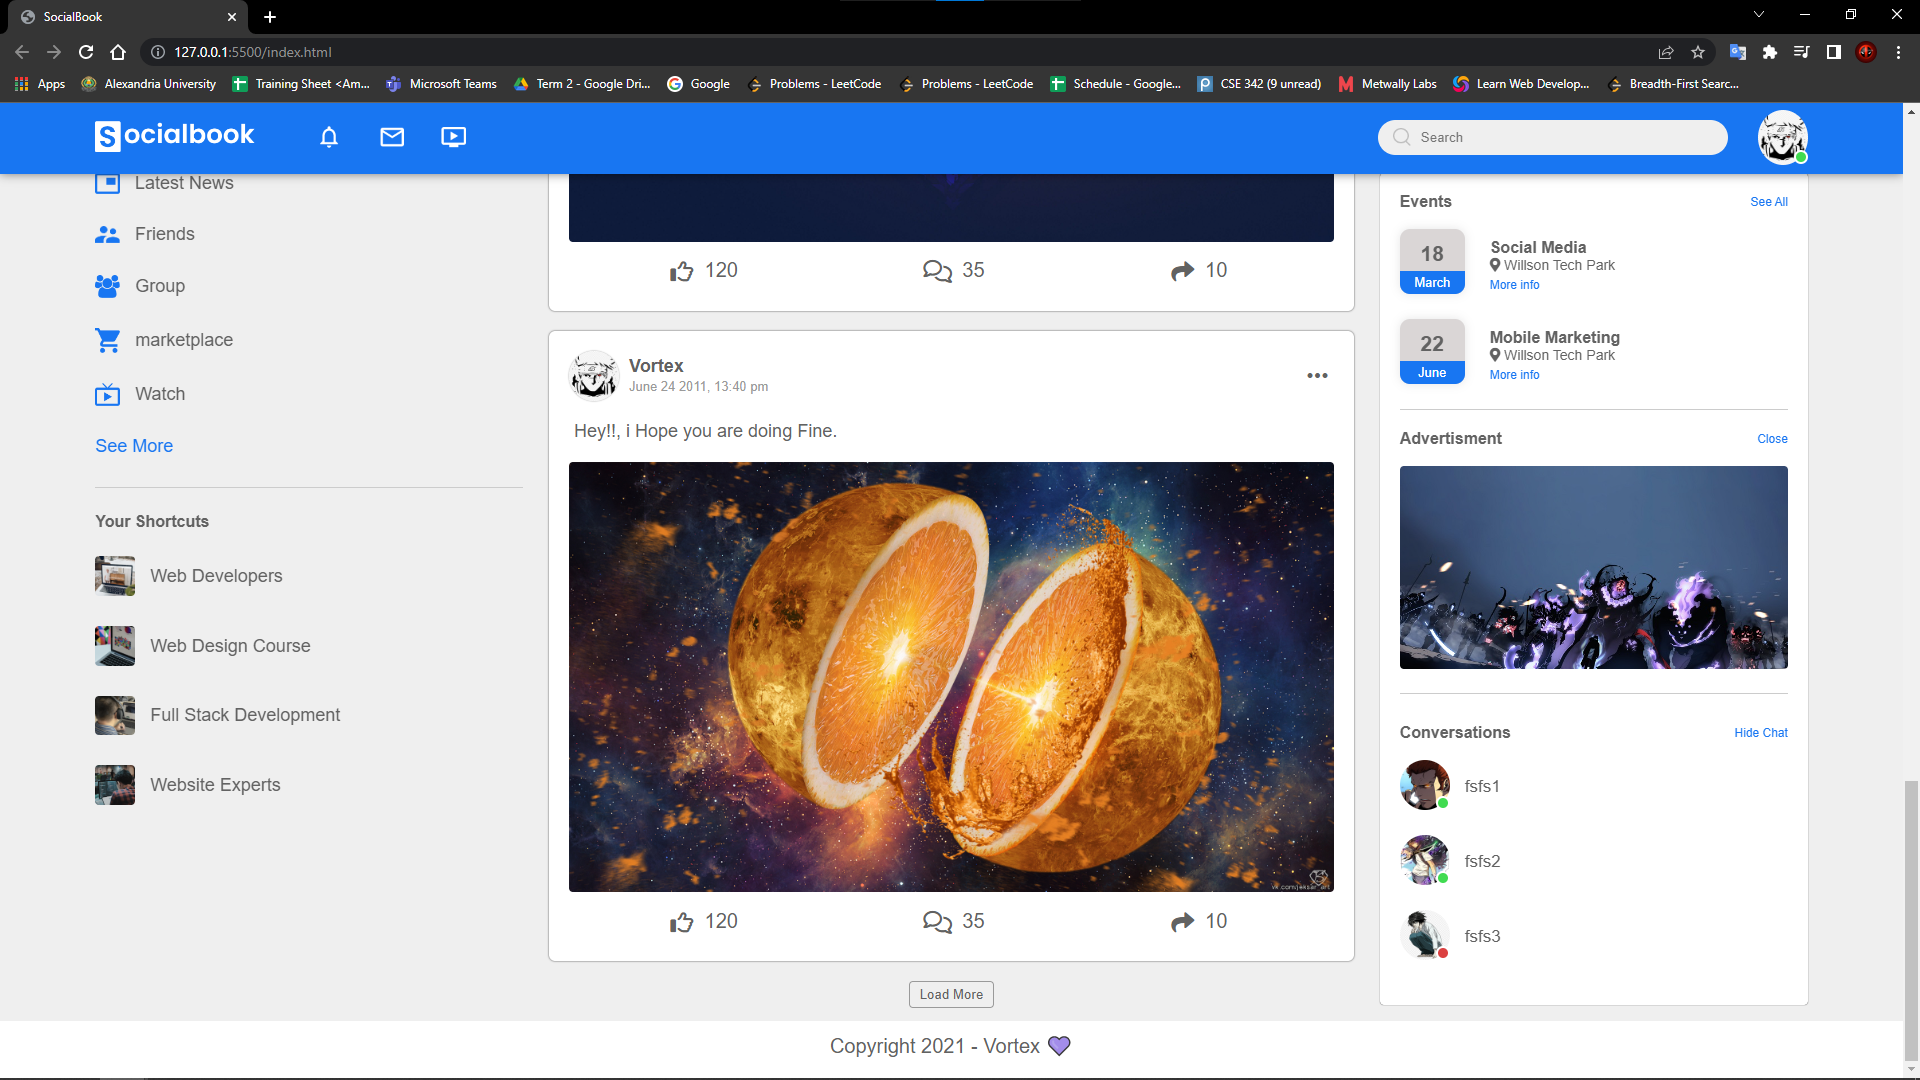Open the video feed icon in navbar

click(453, 137)
